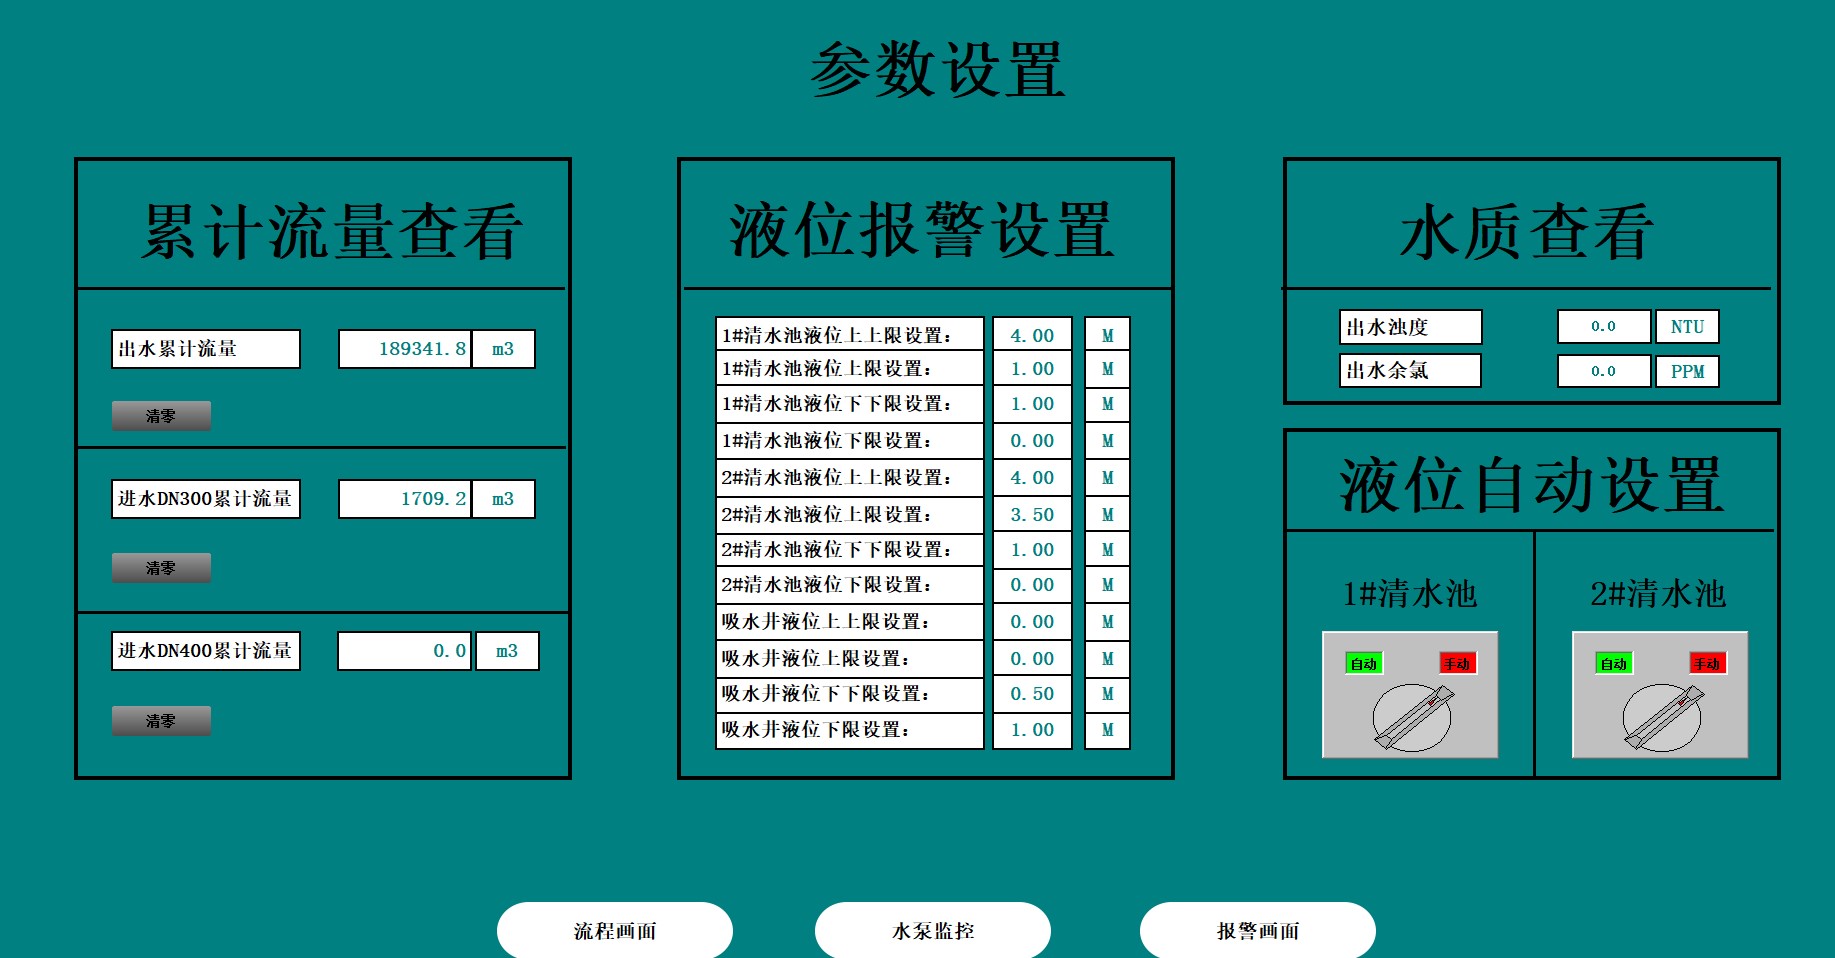1835x958 pixels.
Task: Open the 水泵监控 page
Action: (933, 931)
